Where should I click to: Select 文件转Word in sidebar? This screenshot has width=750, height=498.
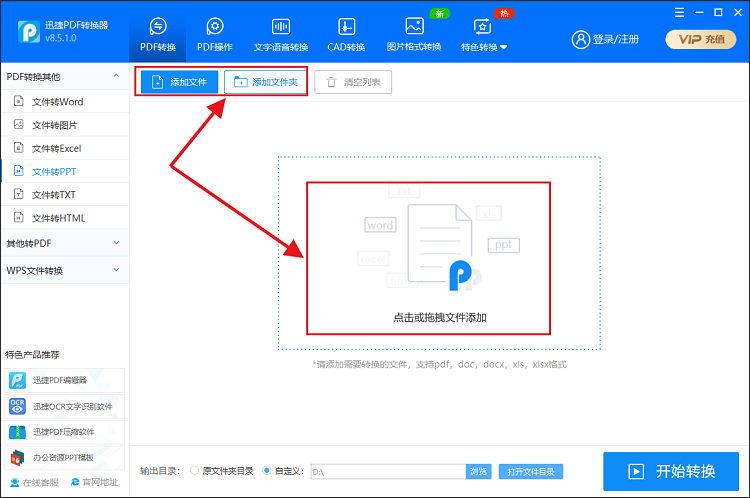65,101
